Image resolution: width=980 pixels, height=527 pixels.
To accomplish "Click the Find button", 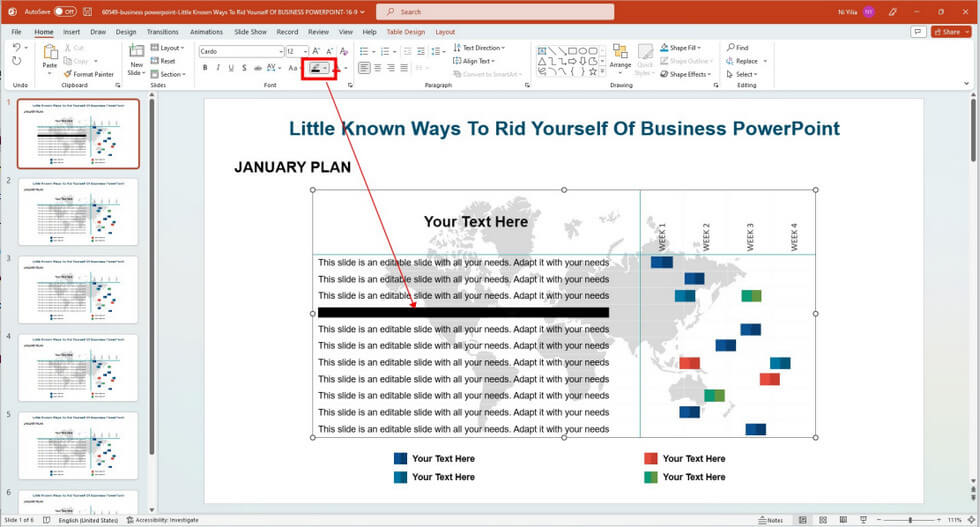I will pyautogui.click(x=738, y=48).
